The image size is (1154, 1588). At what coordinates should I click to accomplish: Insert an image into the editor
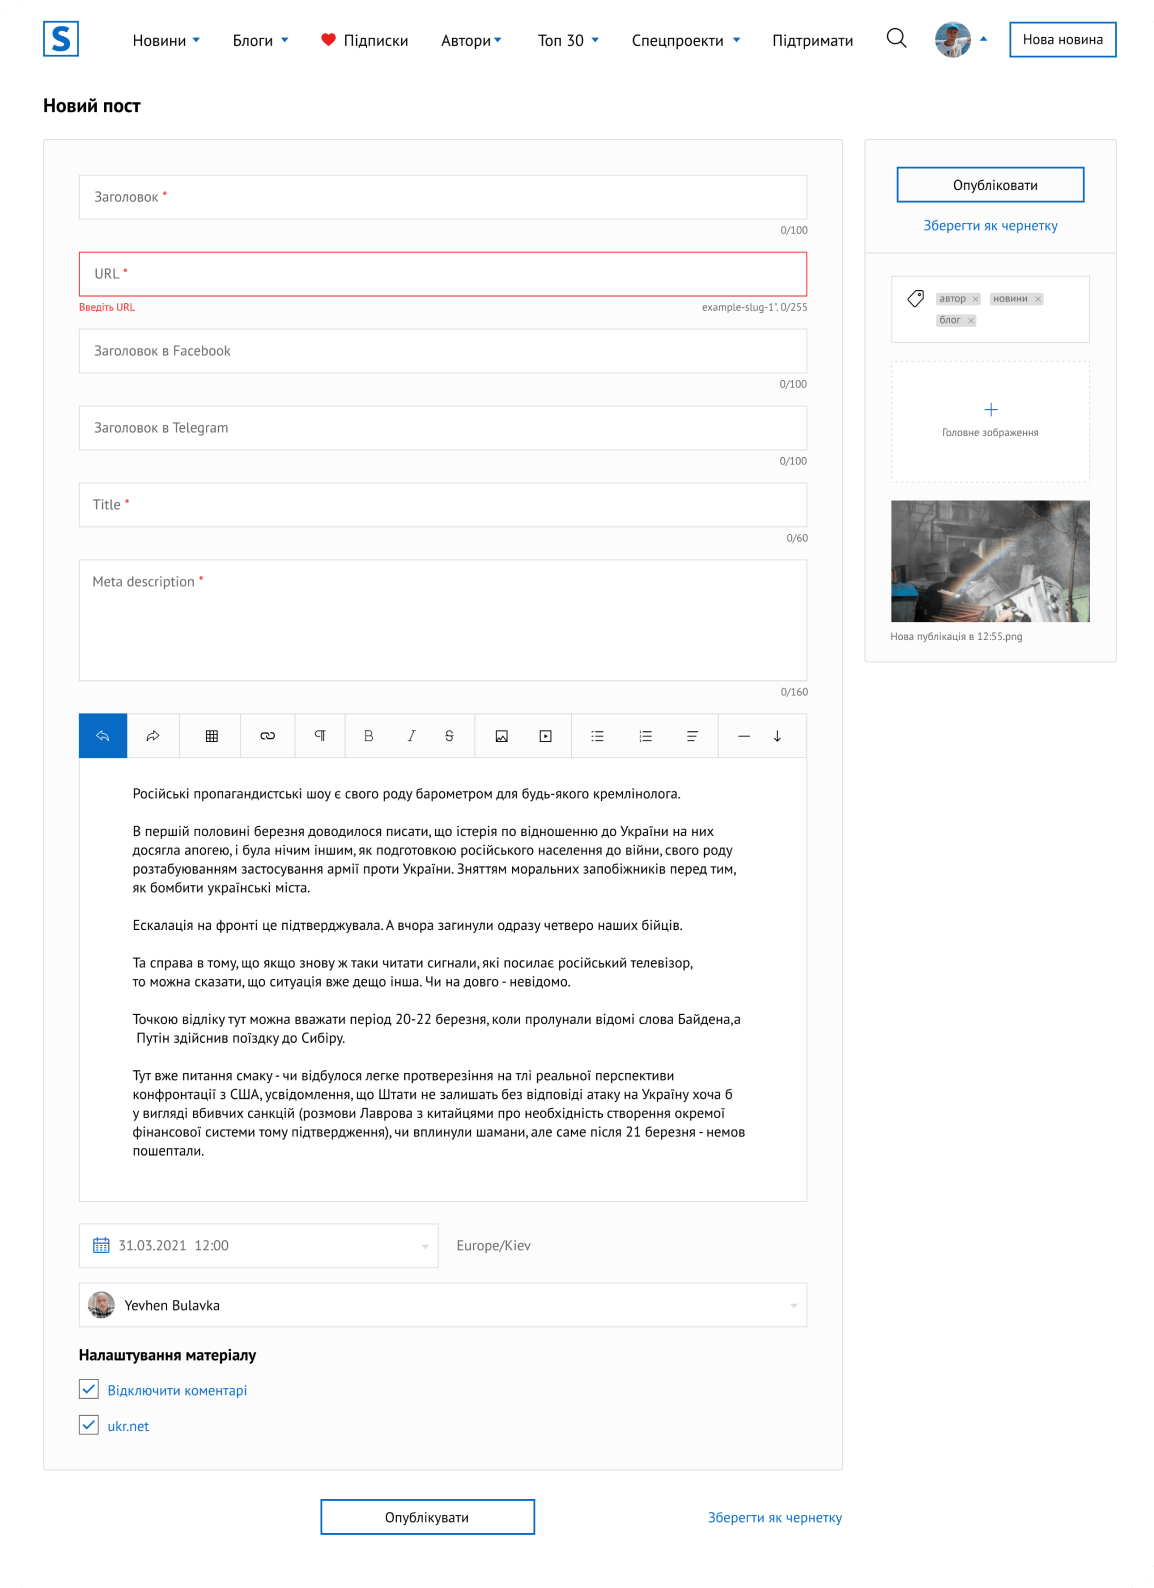(x=502, y=736)
